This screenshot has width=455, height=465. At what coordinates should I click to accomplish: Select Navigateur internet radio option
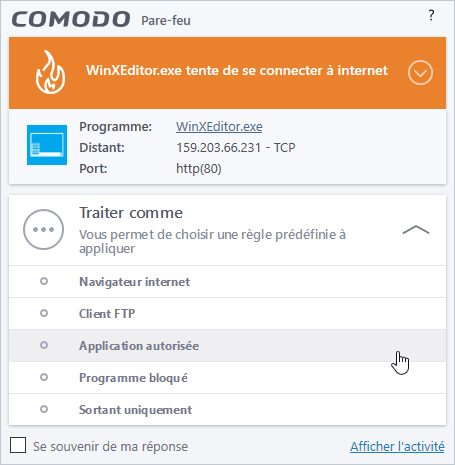(44, 281)
